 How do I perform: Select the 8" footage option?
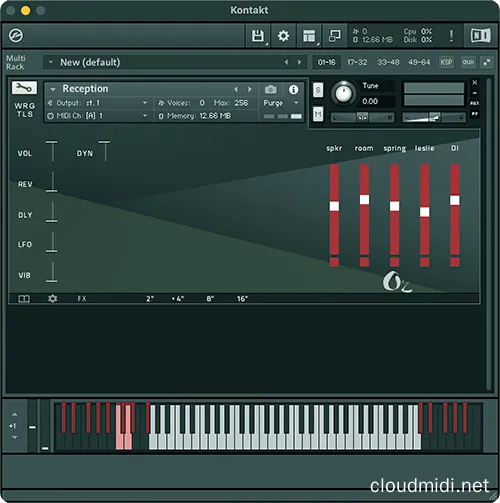point(210,299)
